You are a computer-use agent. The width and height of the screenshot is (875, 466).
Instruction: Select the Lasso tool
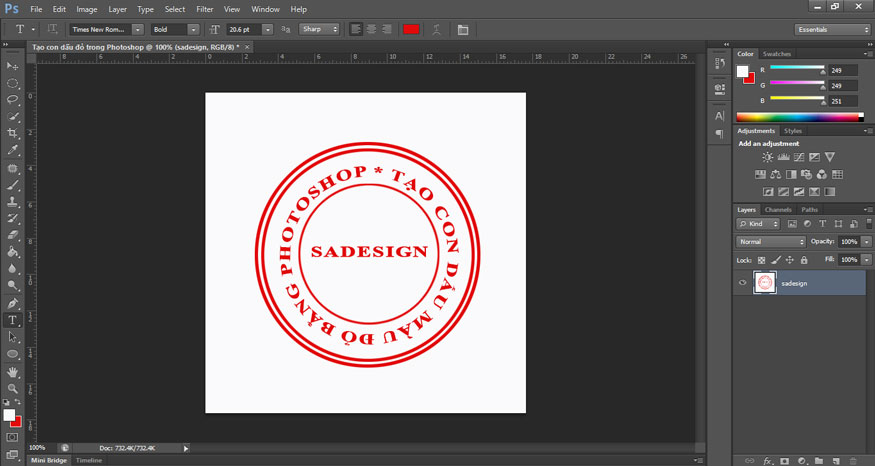point(12,100)
